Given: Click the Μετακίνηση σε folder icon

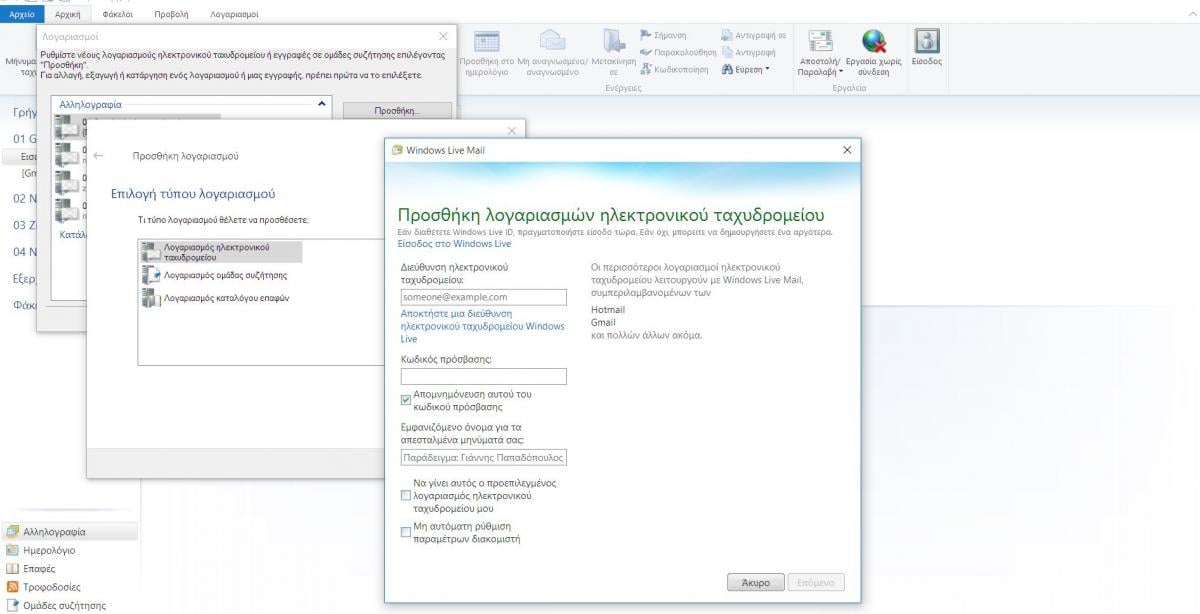Looking at the screenshot, I should [x=614, y=42].
